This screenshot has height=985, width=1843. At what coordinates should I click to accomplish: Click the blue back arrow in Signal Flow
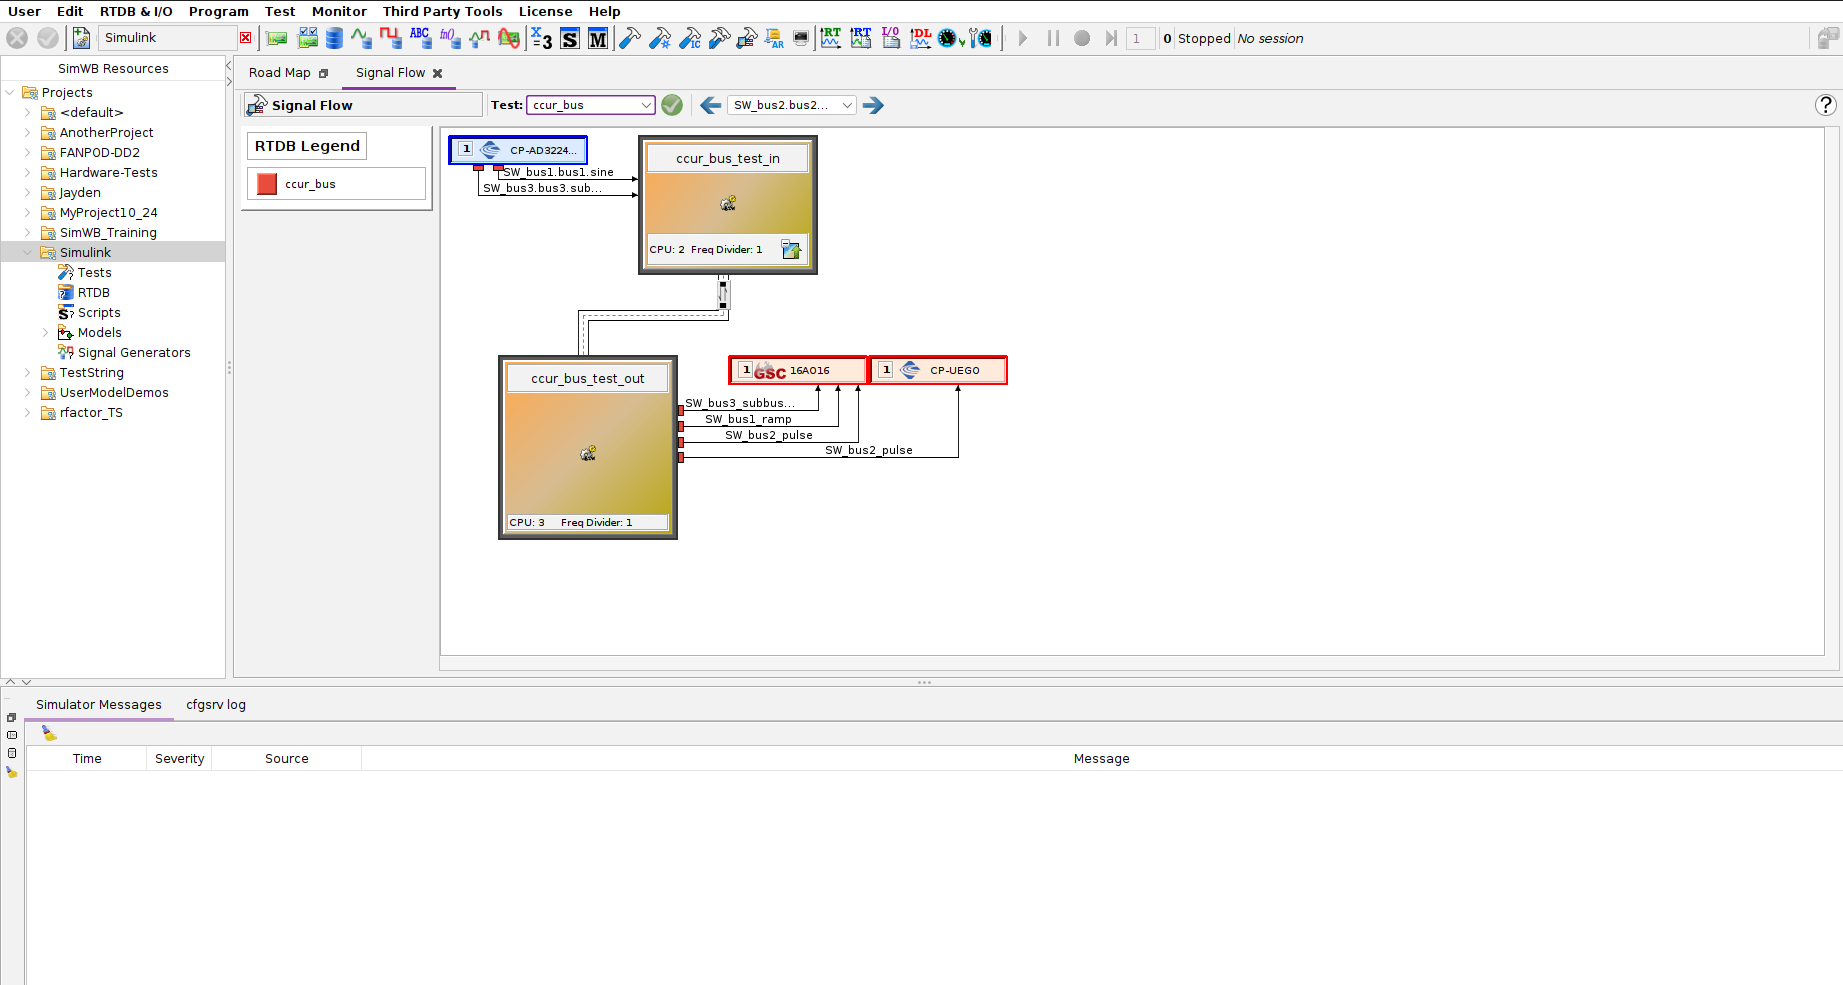point(710,105)
